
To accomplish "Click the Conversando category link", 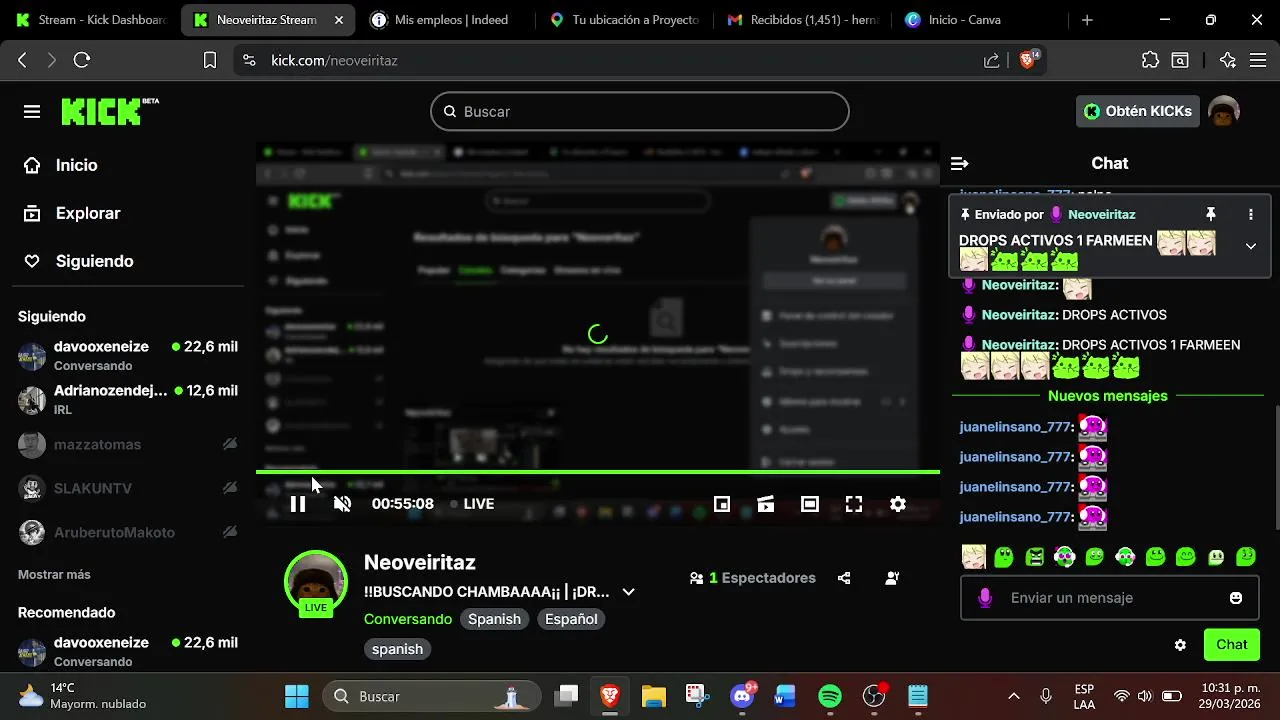I will click(408, 619).
